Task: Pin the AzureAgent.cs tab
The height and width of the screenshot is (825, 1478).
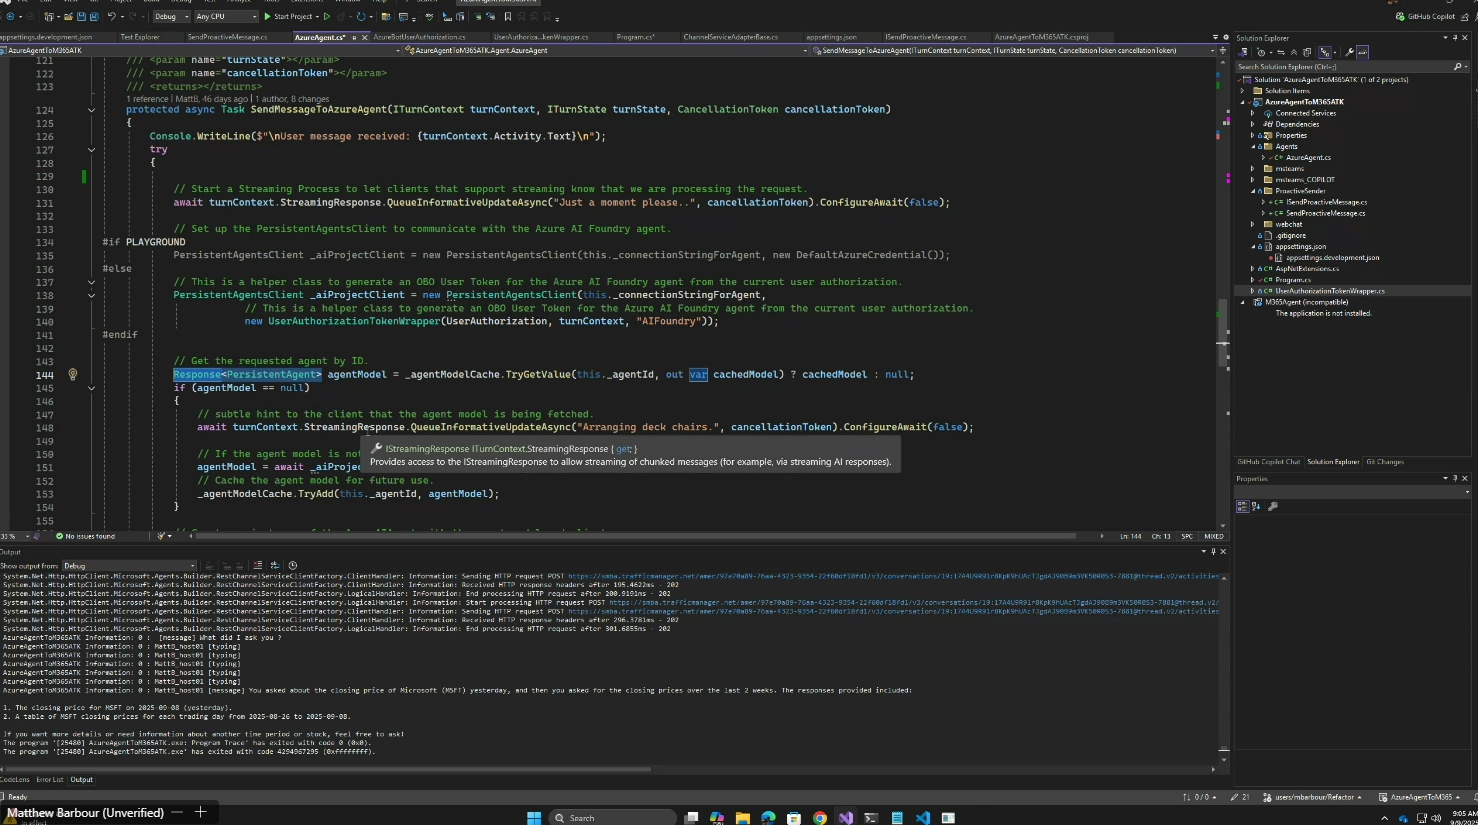Action: 354,37
